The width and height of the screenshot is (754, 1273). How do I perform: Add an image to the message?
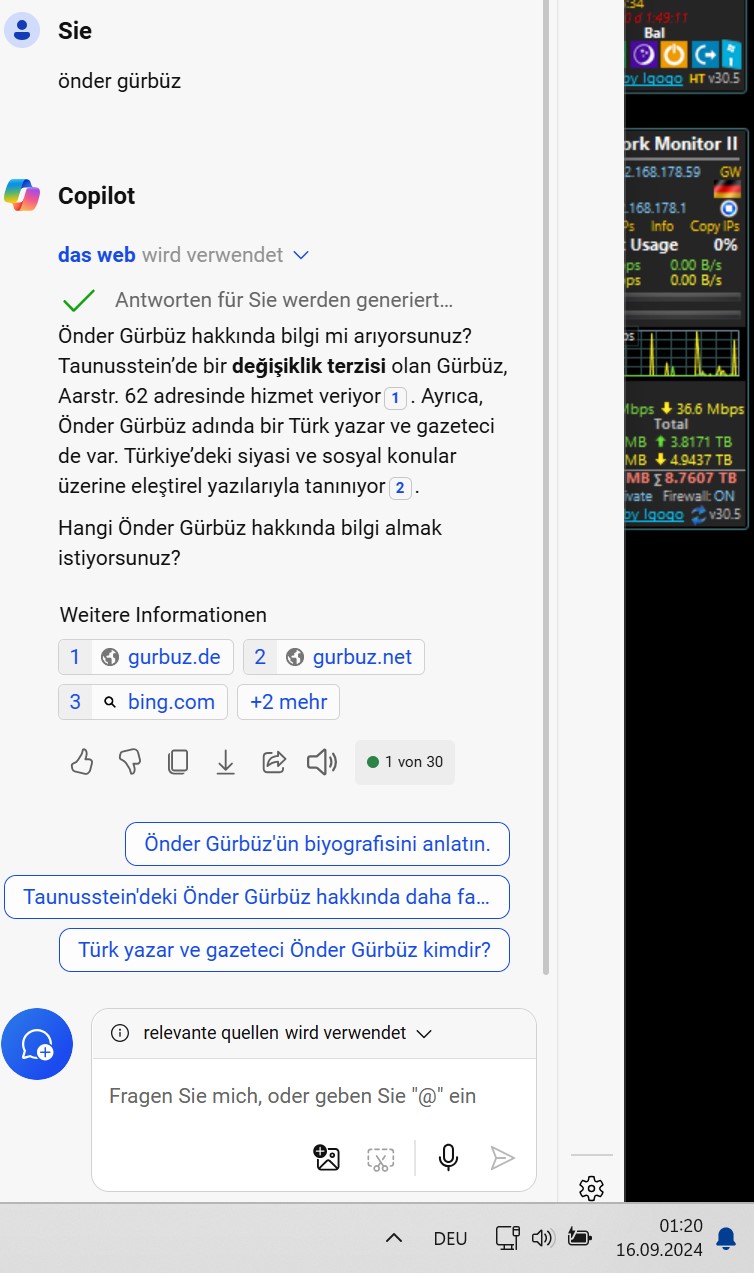(327, 1158)
